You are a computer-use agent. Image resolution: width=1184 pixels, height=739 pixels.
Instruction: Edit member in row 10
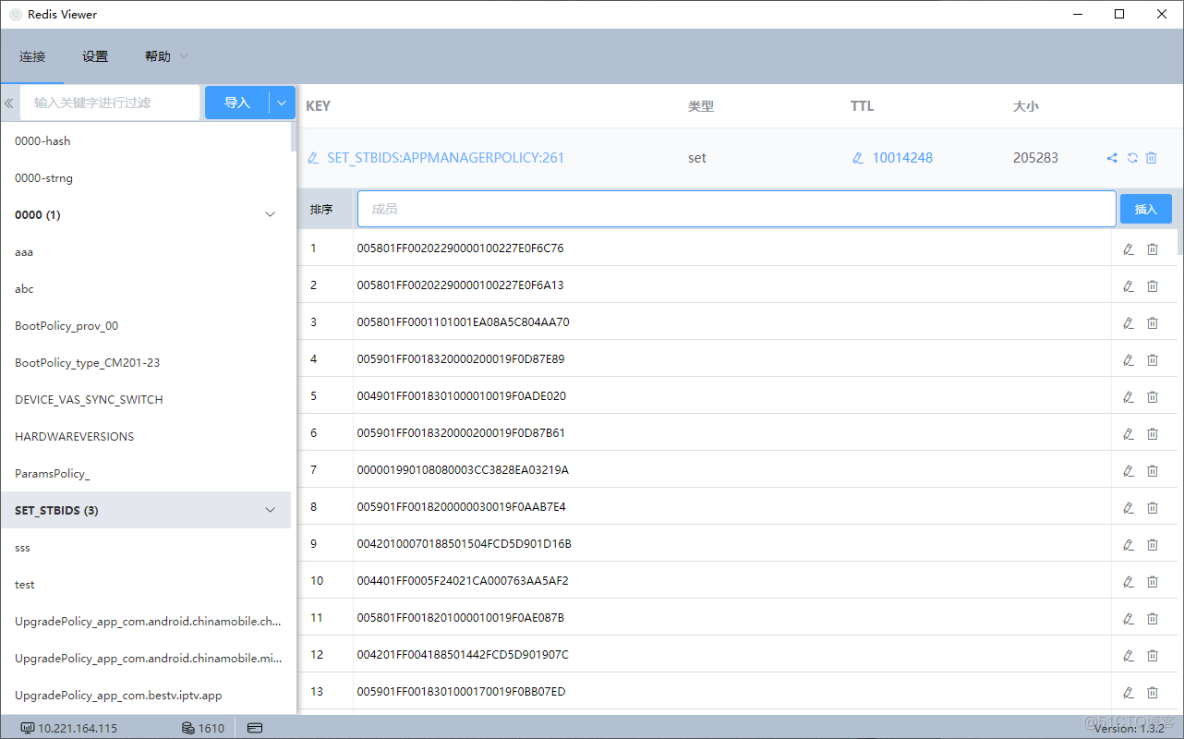coord(1128,582)
